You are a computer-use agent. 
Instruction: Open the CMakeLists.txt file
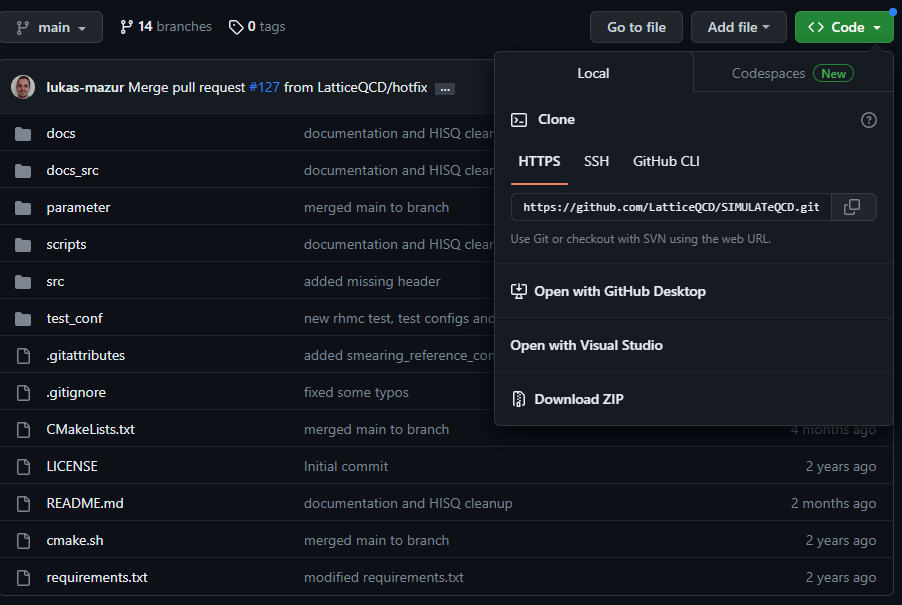coord(90,430)
